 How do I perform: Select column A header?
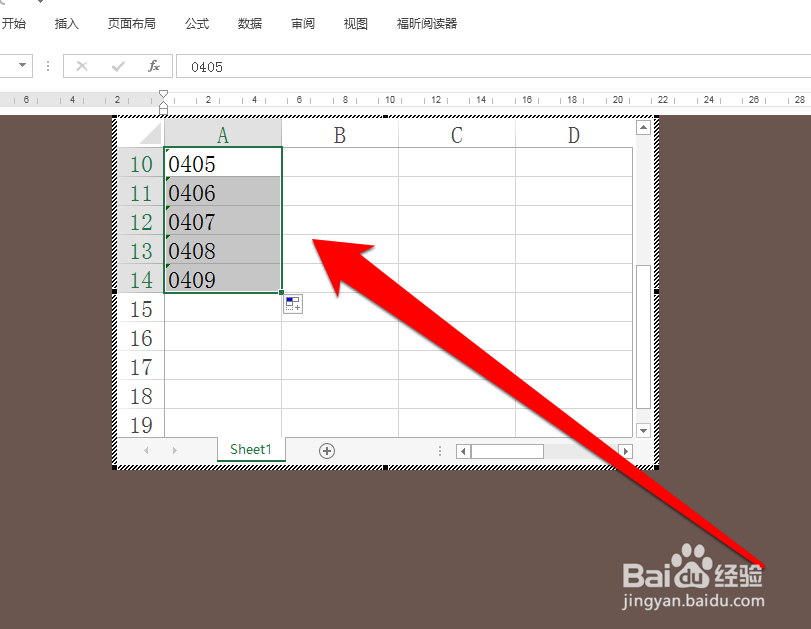223,134
